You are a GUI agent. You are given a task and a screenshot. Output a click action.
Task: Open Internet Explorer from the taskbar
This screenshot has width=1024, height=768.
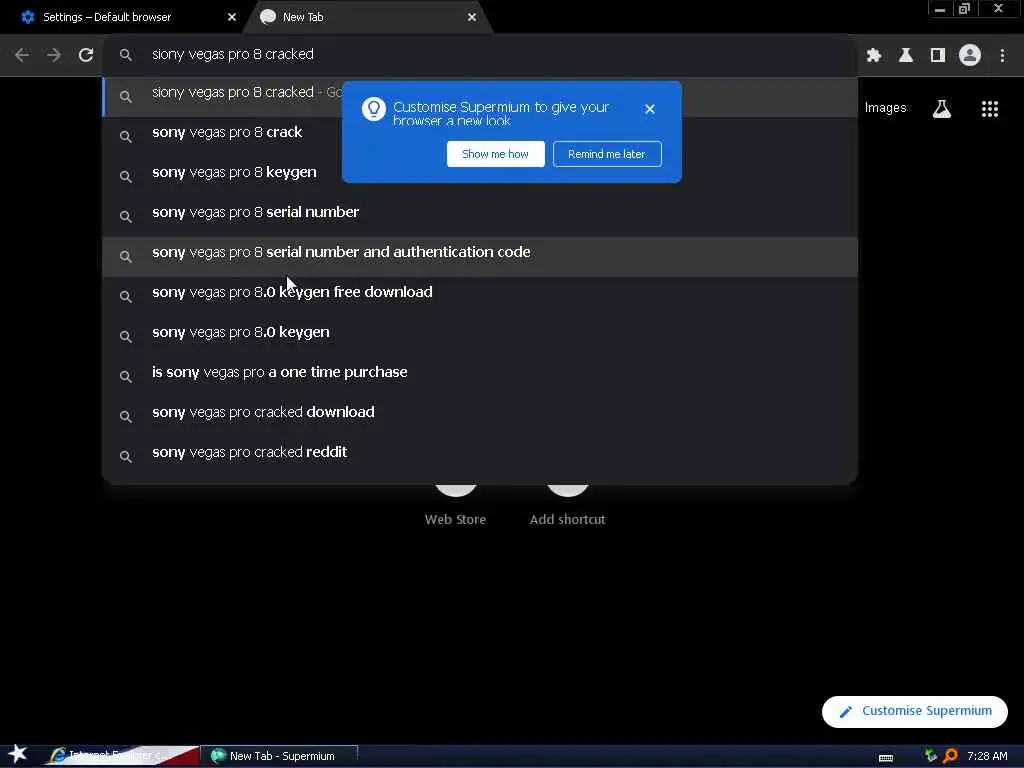123,756
